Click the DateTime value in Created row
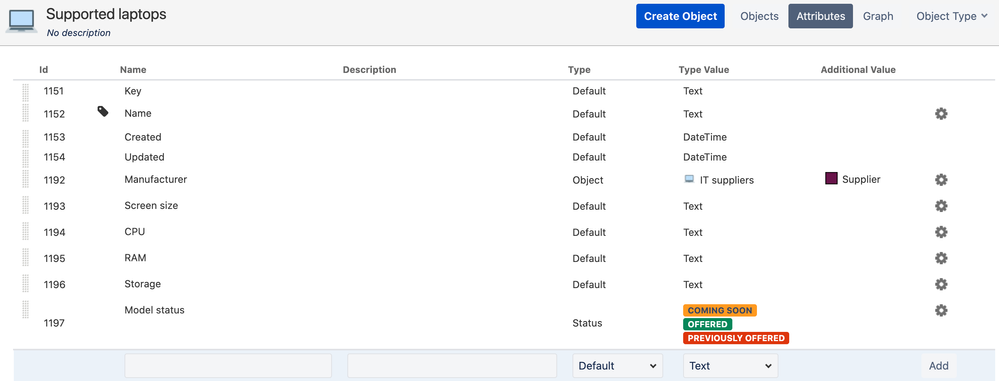Screen dimensions: 999x381 (x=705, y=137)
